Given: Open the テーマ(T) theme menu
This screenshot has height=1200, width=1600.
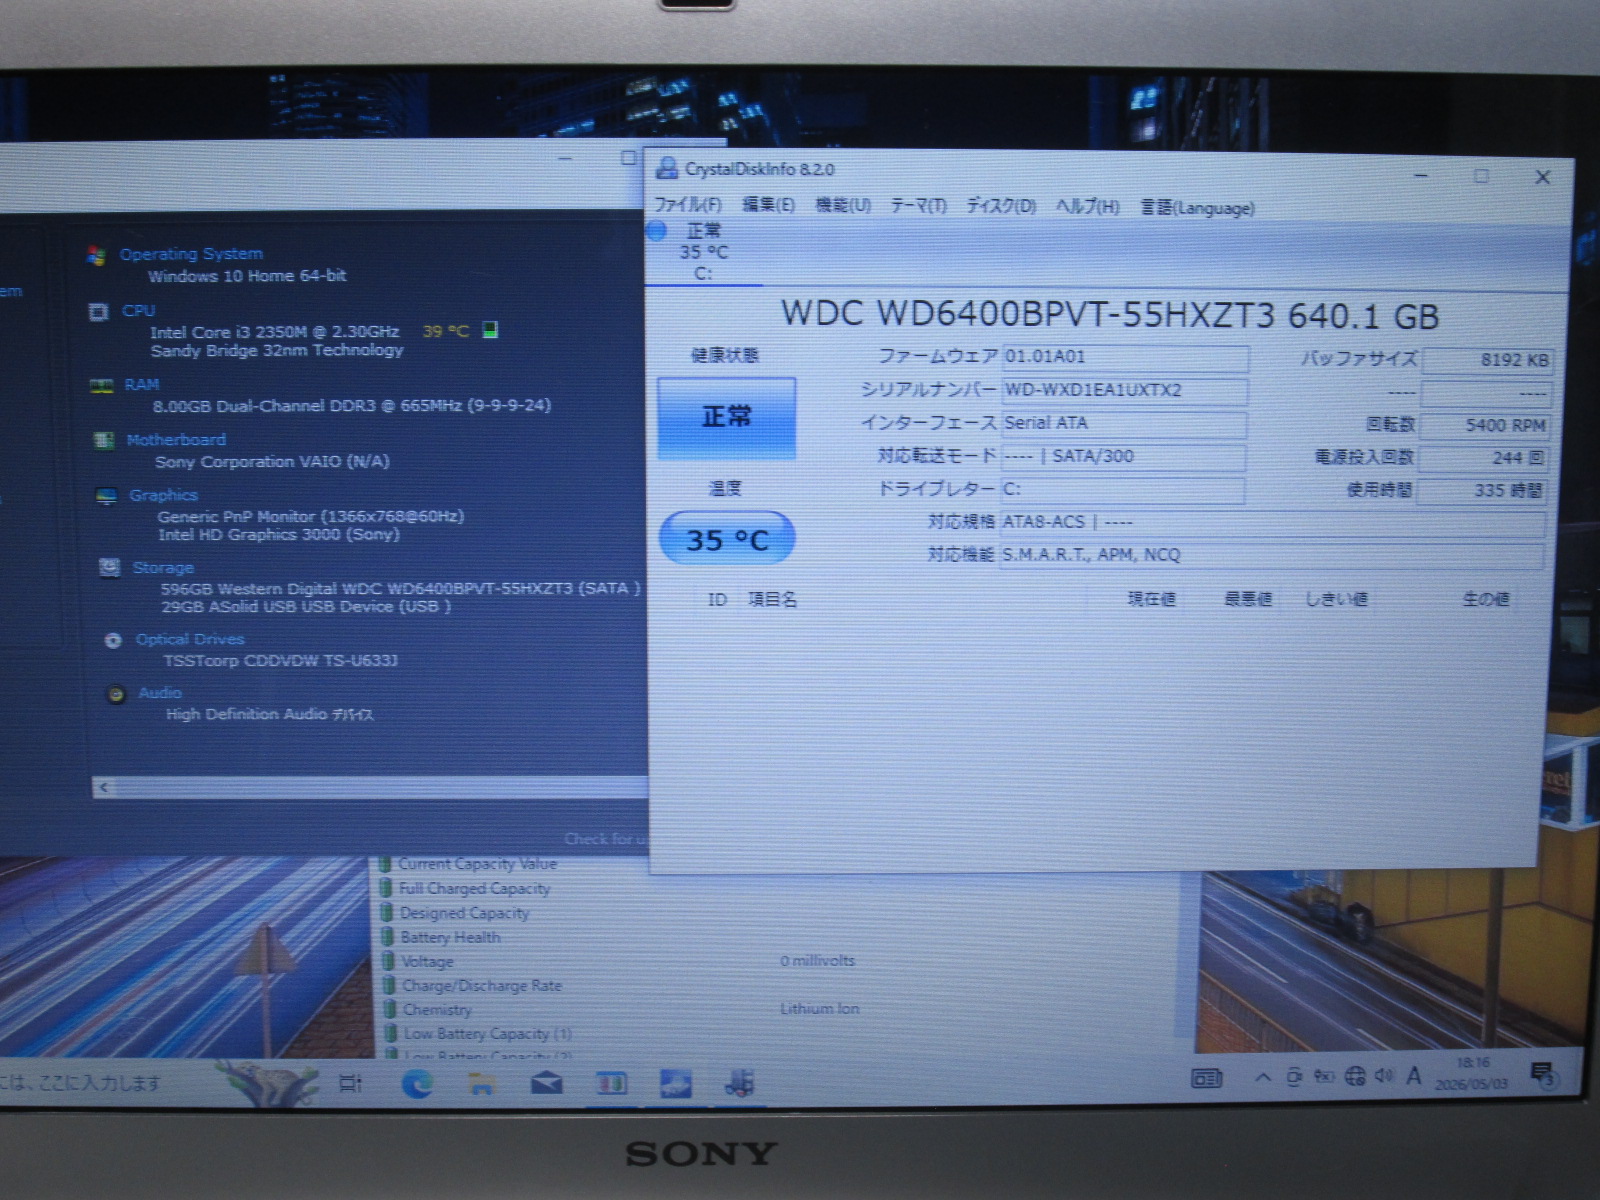Looking at the screenshot, I should tap(918, 205).
